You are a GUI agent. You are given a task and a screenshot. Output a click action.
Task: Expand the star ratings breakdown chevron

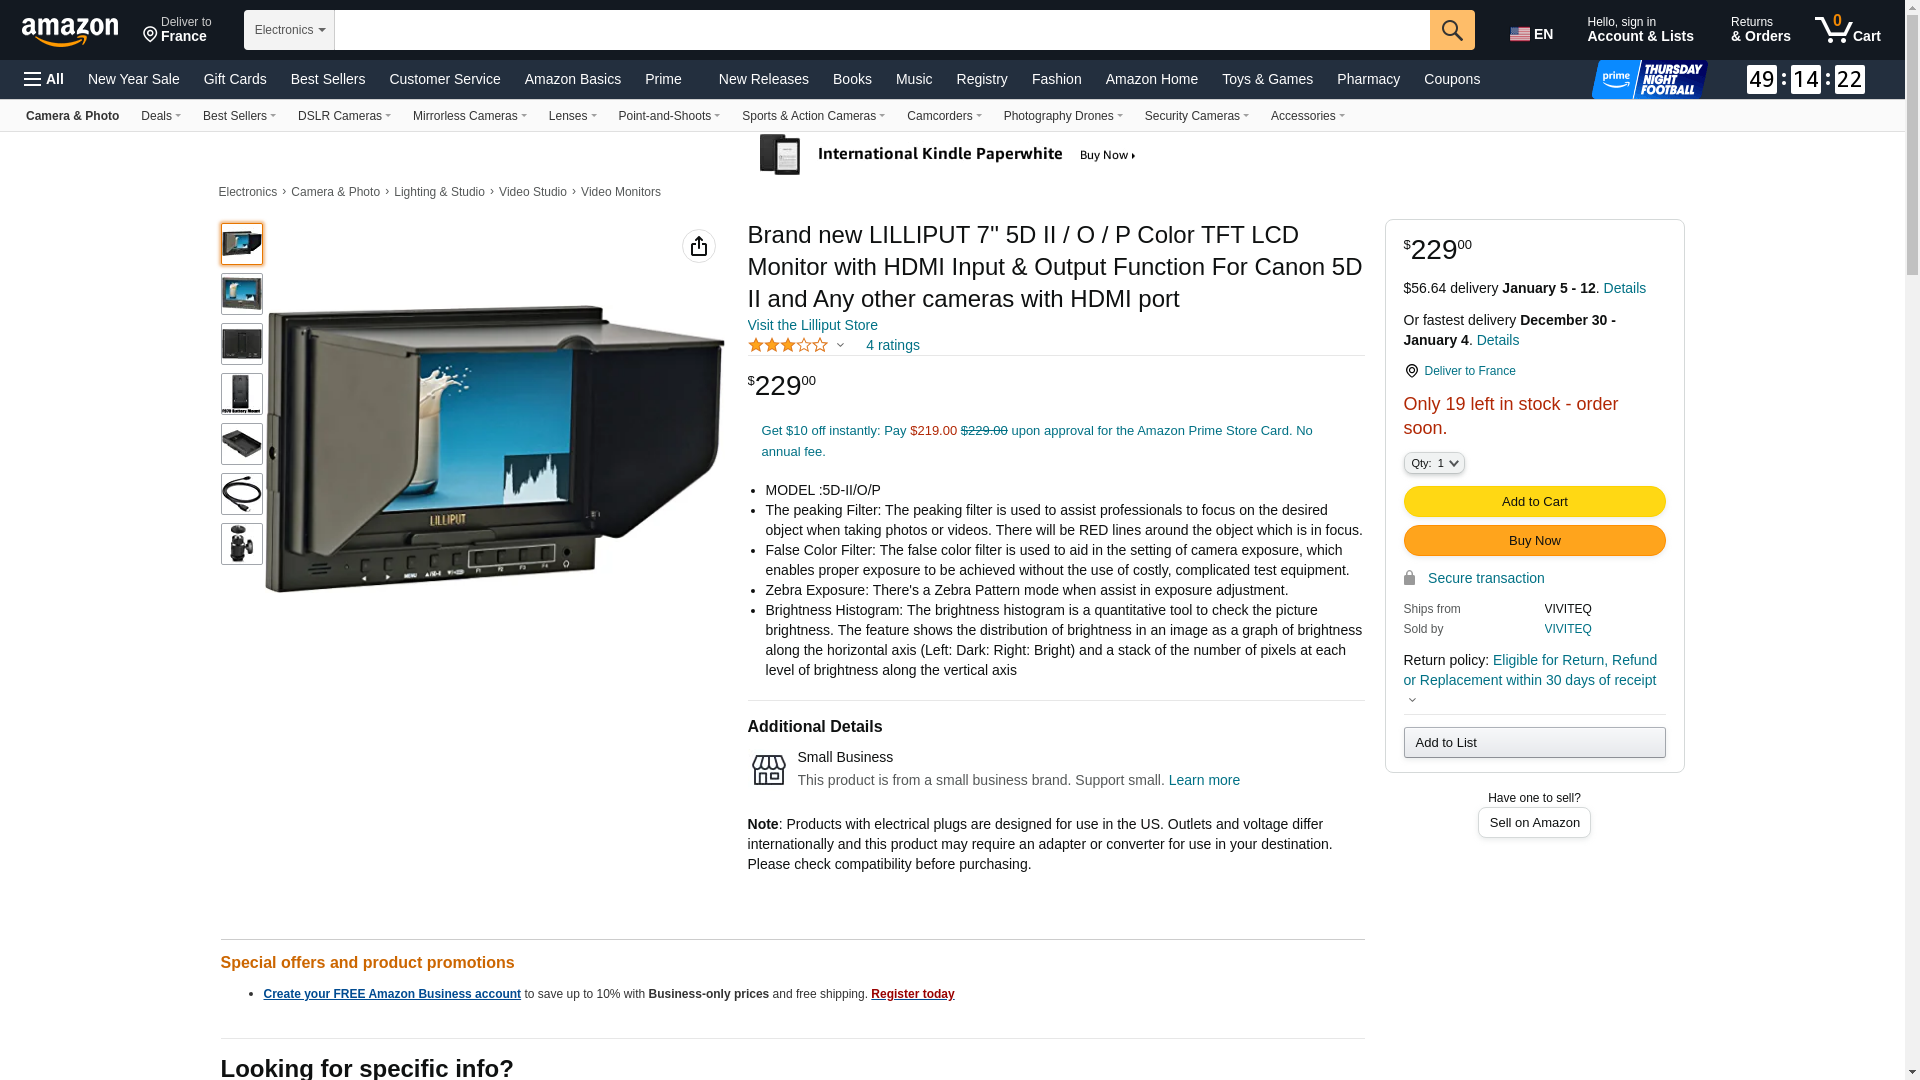click(840, 345)
